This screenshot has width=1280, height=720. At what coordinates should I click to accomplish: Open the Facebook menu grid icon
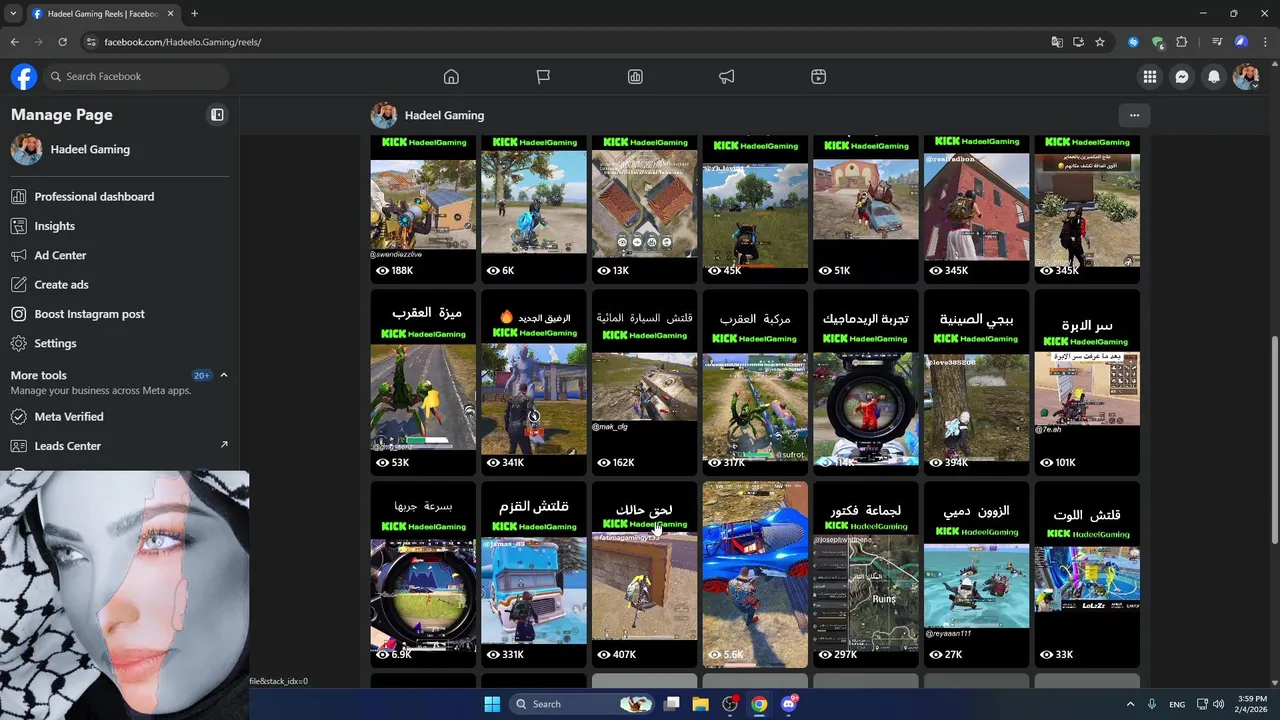(1150, 76)
